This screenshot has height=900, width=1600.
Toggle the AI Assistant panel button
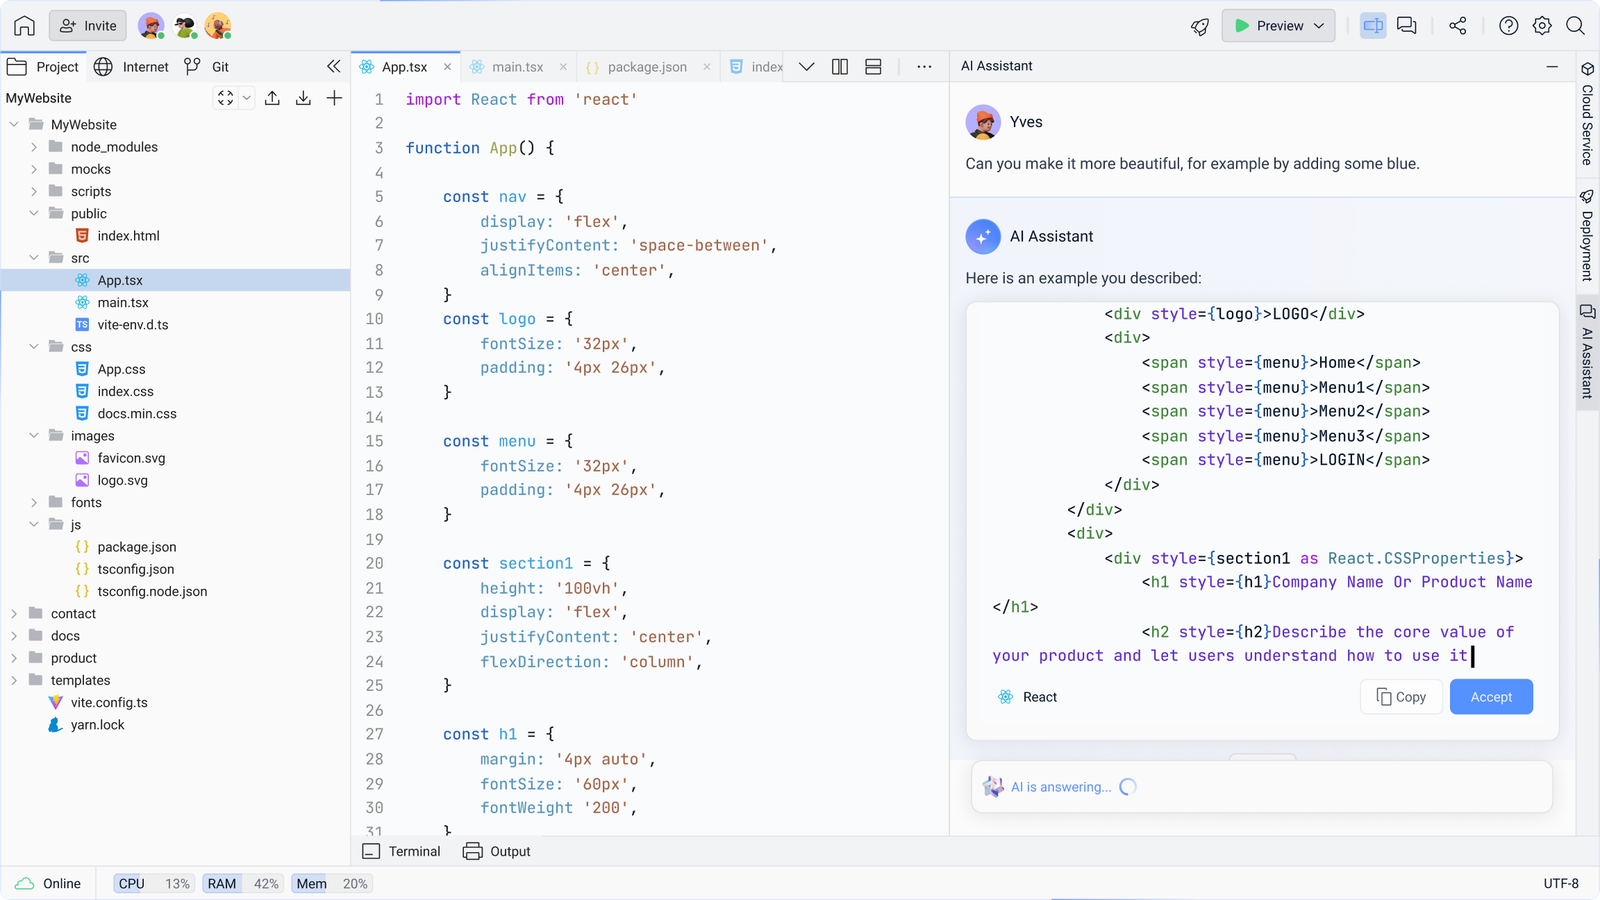(1373, 26)
